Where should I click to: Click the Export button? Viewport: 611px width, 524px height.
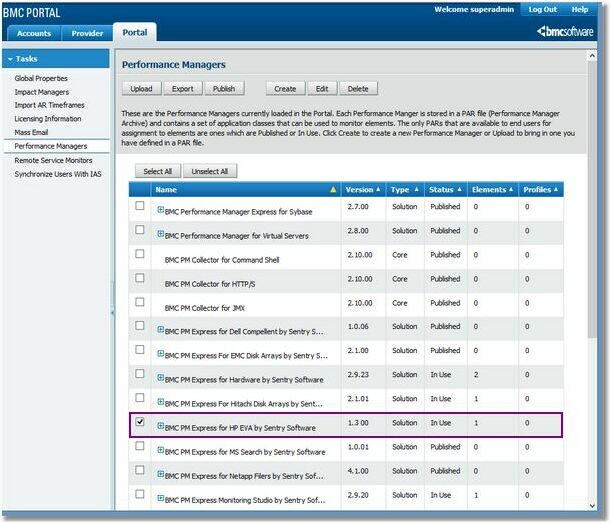pos(183,89)
